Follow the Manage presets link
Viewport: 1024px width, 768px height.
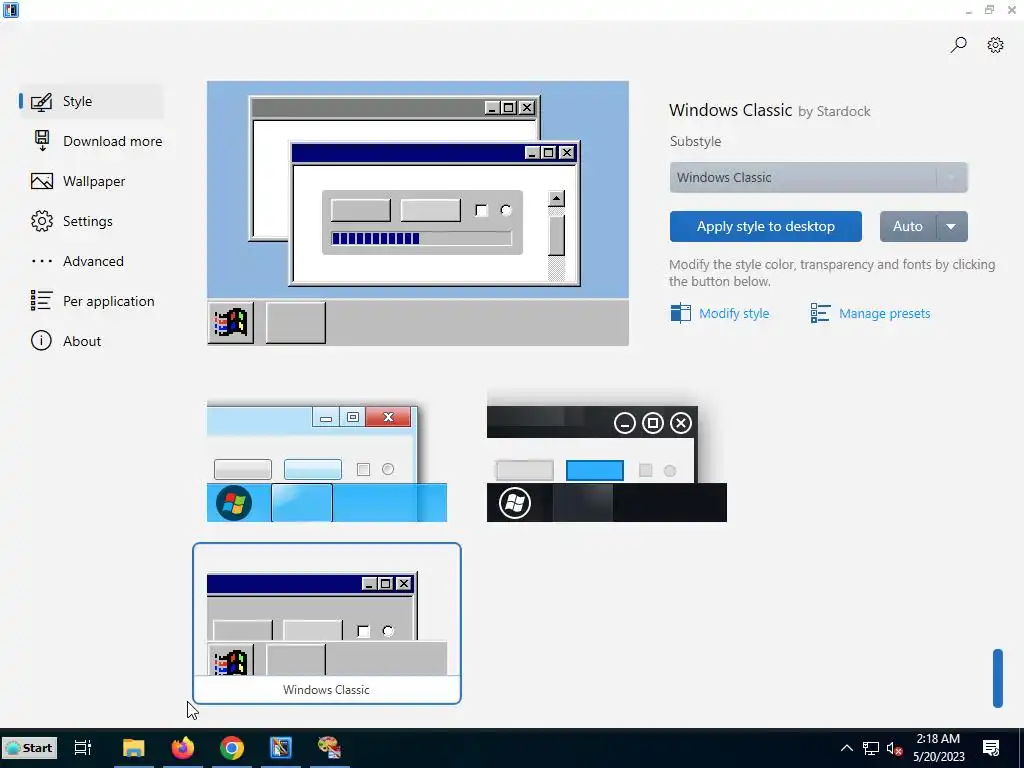(x=884, y=313)
